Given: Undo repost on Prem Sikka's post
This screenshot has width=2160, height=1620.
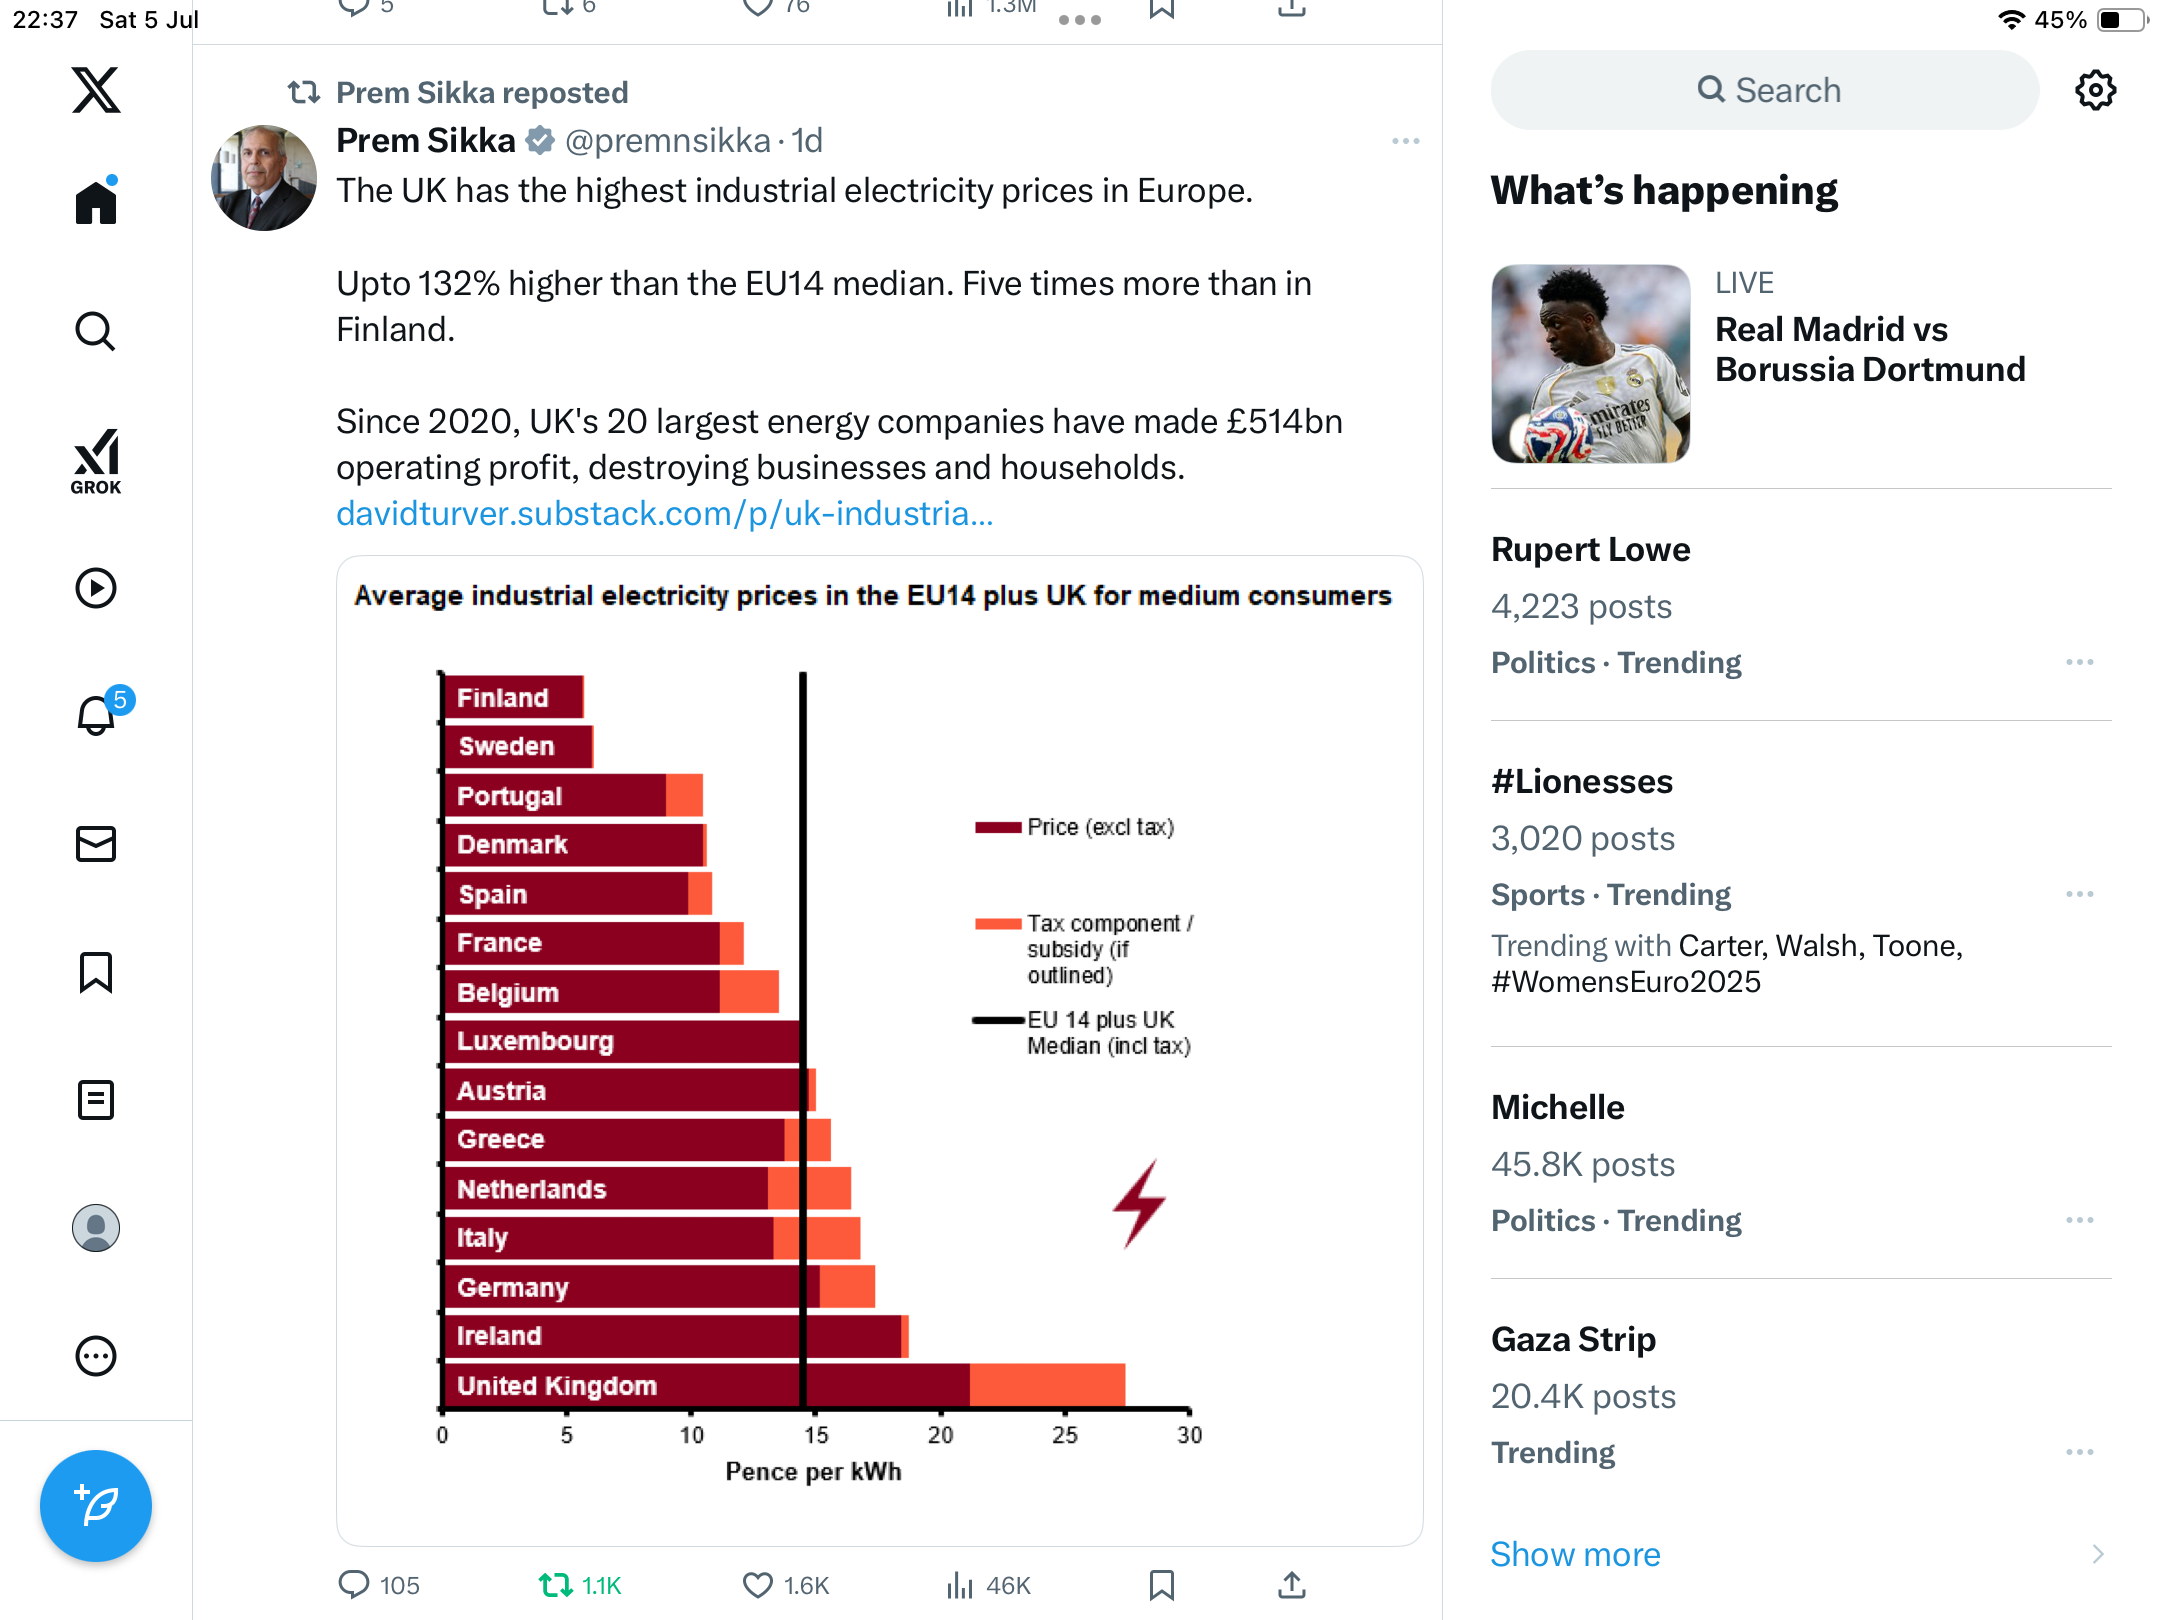Looking at the screenshot, I should [x=556, y=1585].
